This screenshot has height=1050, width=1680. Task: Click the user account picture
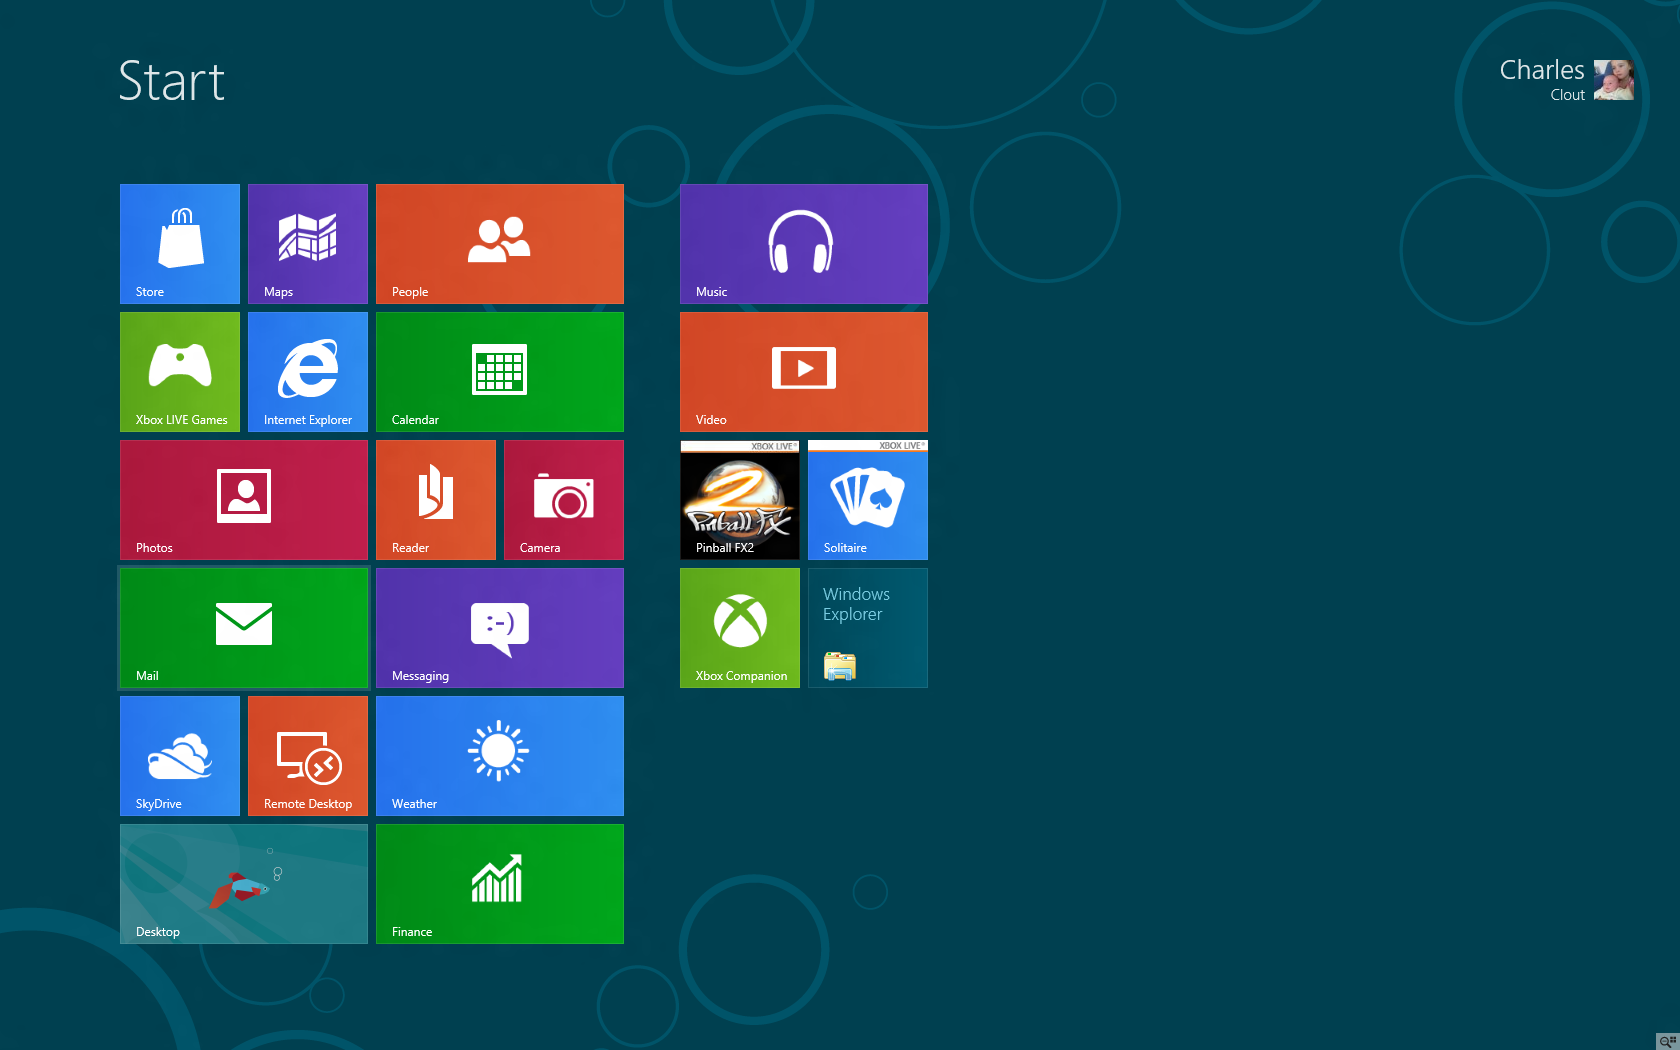click(x=1614, y=80)
